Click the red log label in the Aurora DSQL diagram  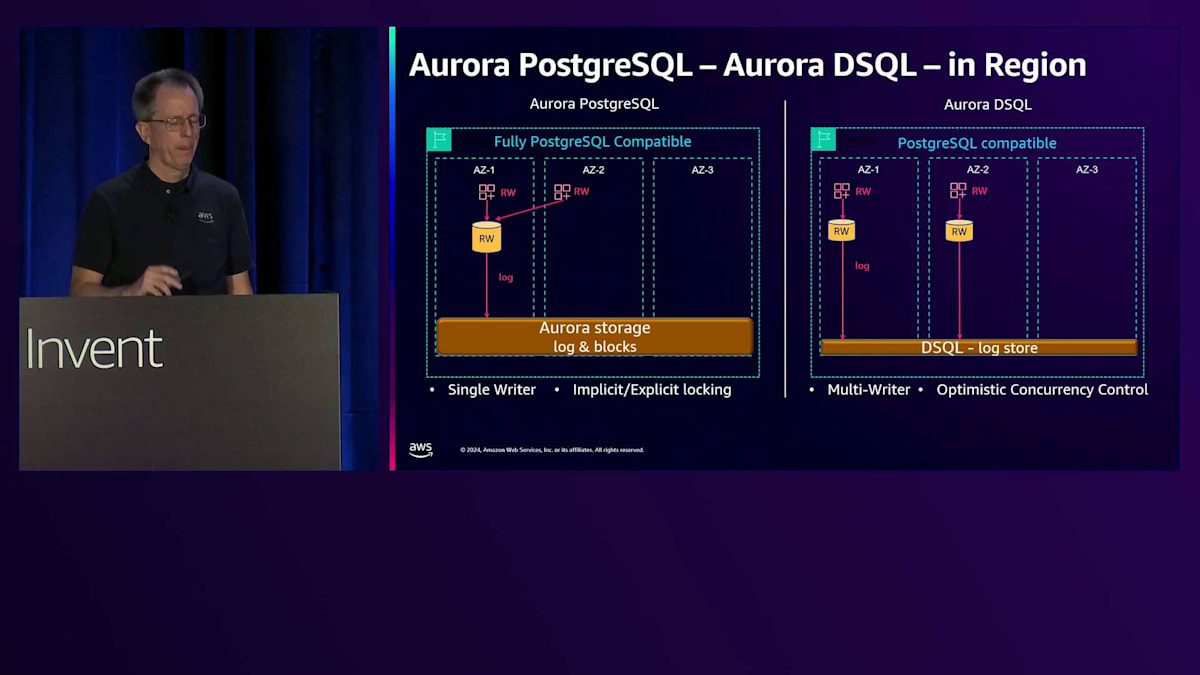tap(862, 266)
